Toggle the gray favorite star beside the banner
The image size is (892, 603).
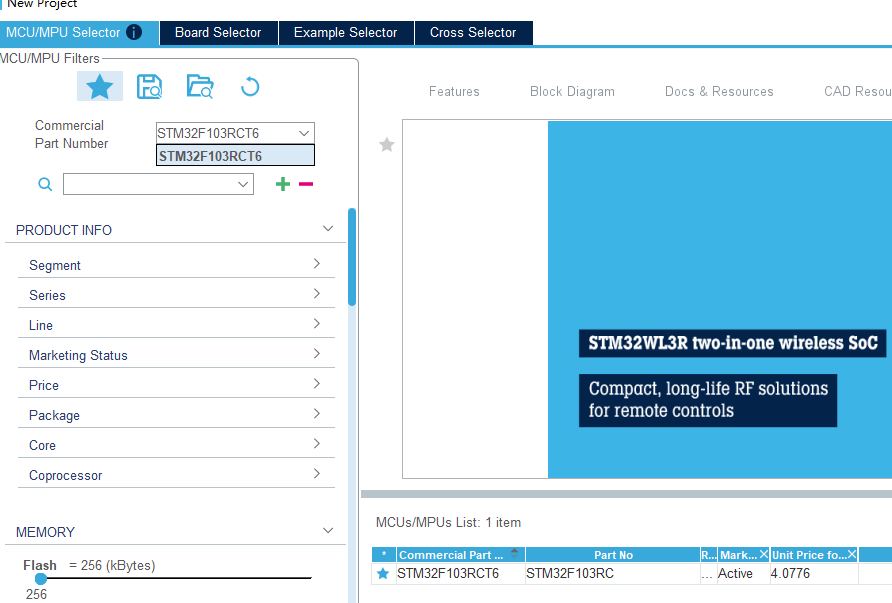(387, 144)
